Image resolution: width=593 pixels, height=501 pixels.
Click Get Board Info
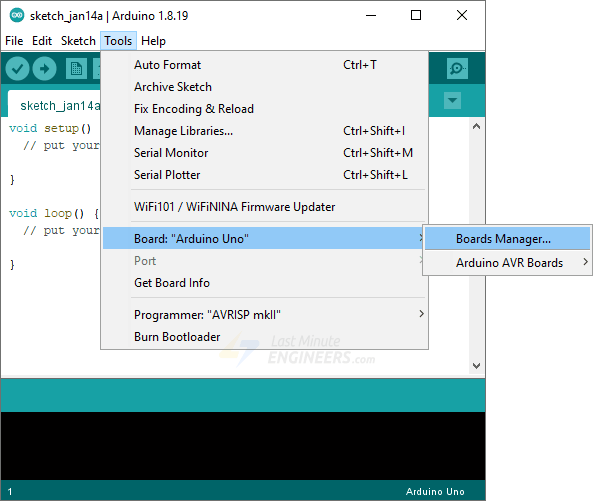265,283
